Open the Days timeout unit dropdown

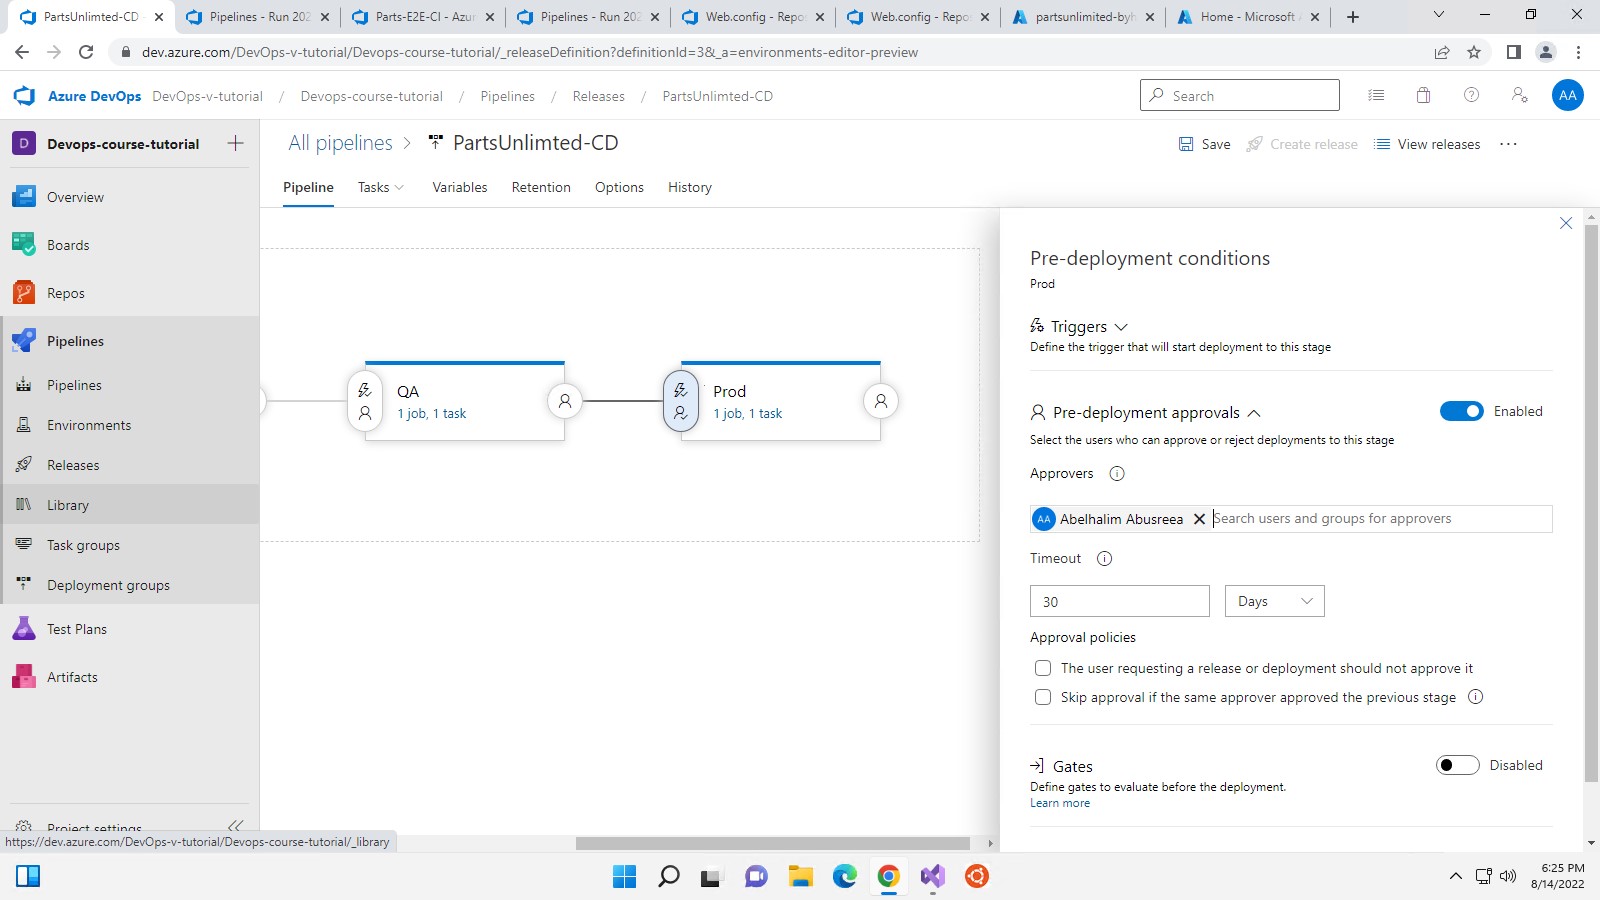tap(1275, 601)
